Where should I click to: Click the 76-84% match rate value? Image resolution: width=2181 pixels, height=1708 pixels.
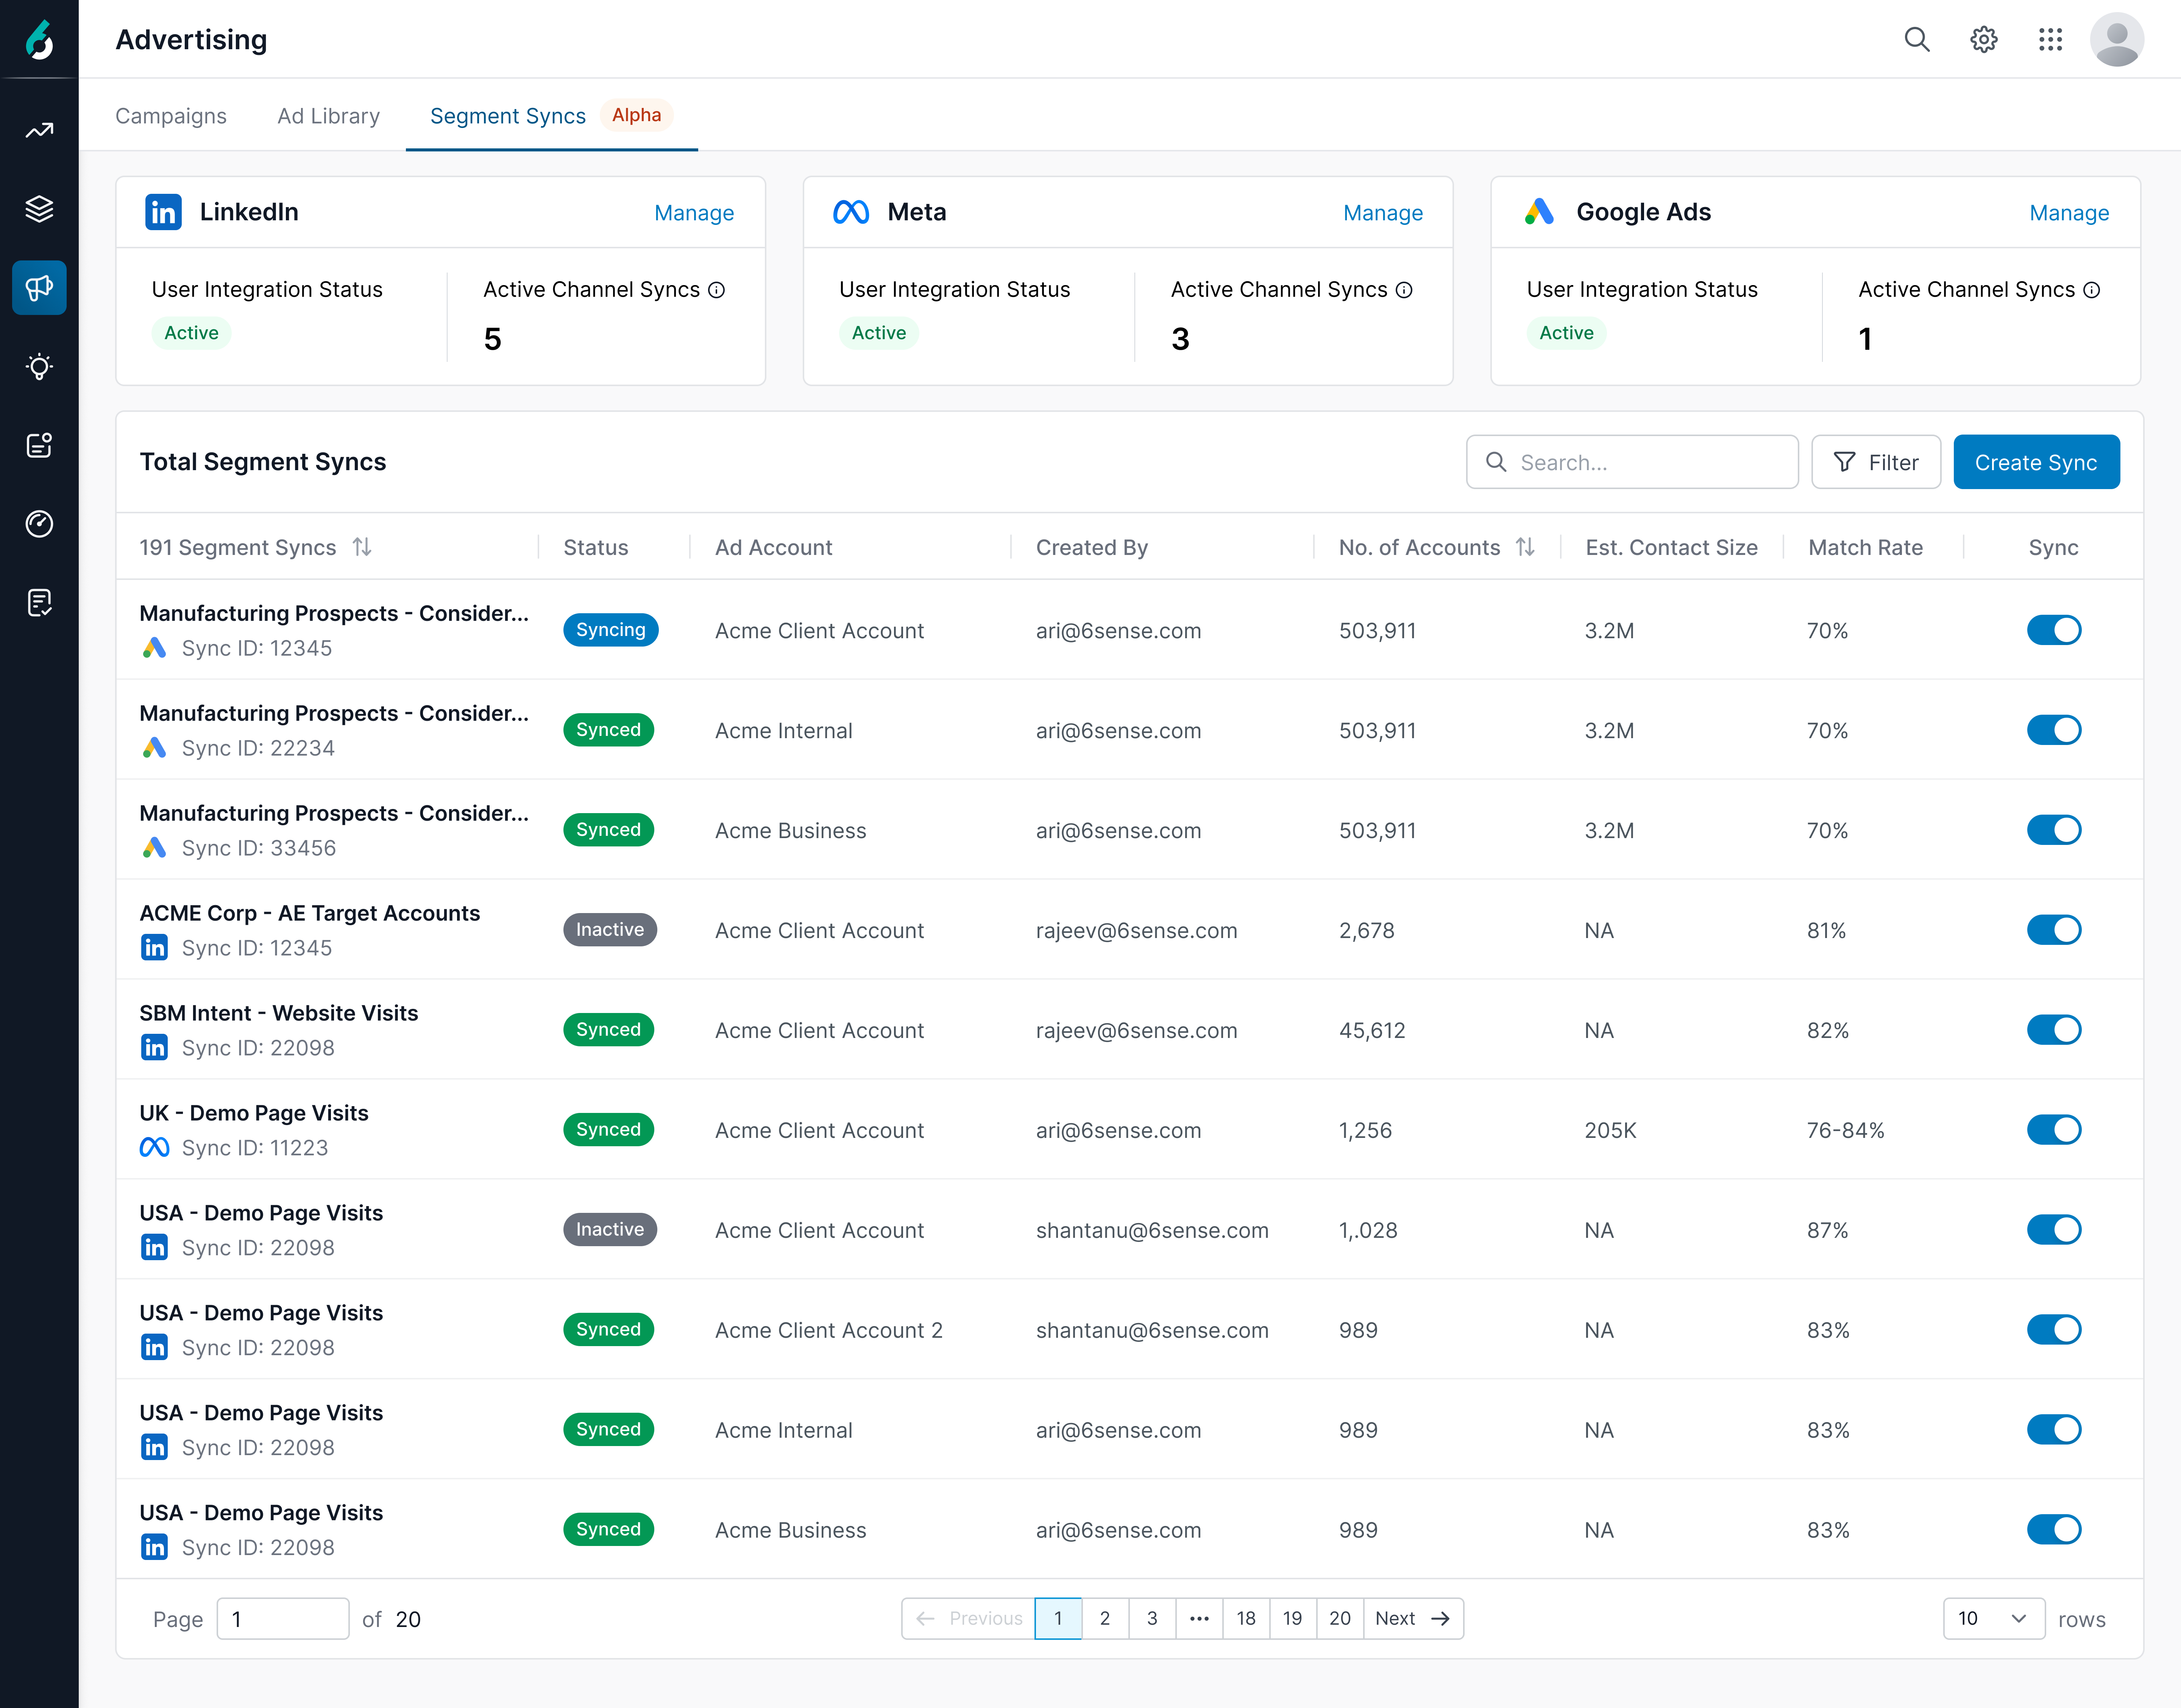tap(1845, 1131)
